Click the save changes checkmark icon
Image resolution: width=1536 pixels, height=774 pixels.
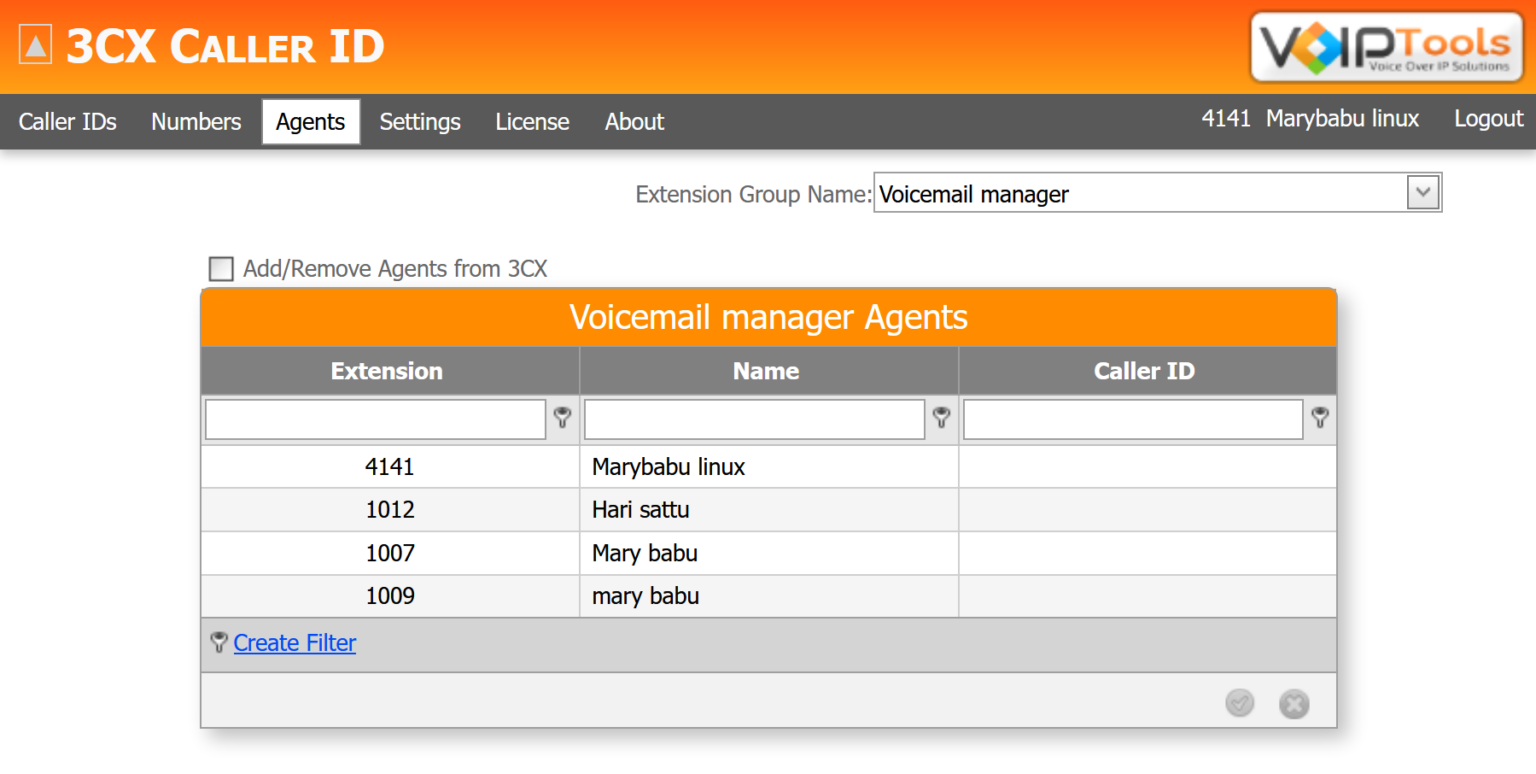(x=1239, y=704)
